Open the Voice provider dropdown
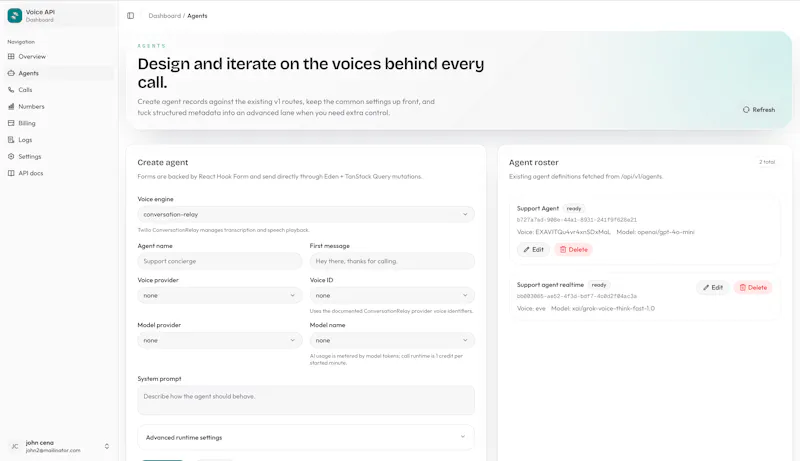The height and width of the screenshot is (461, 800). click(219, 296)
